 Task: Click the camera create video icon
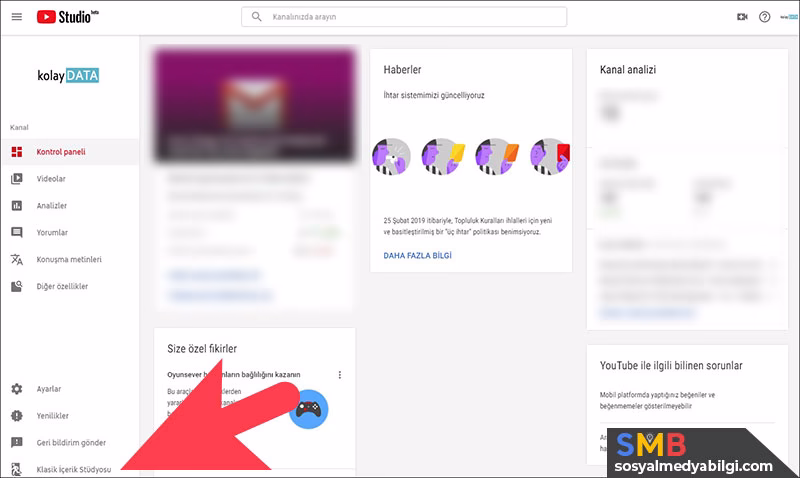coord(742,17)
